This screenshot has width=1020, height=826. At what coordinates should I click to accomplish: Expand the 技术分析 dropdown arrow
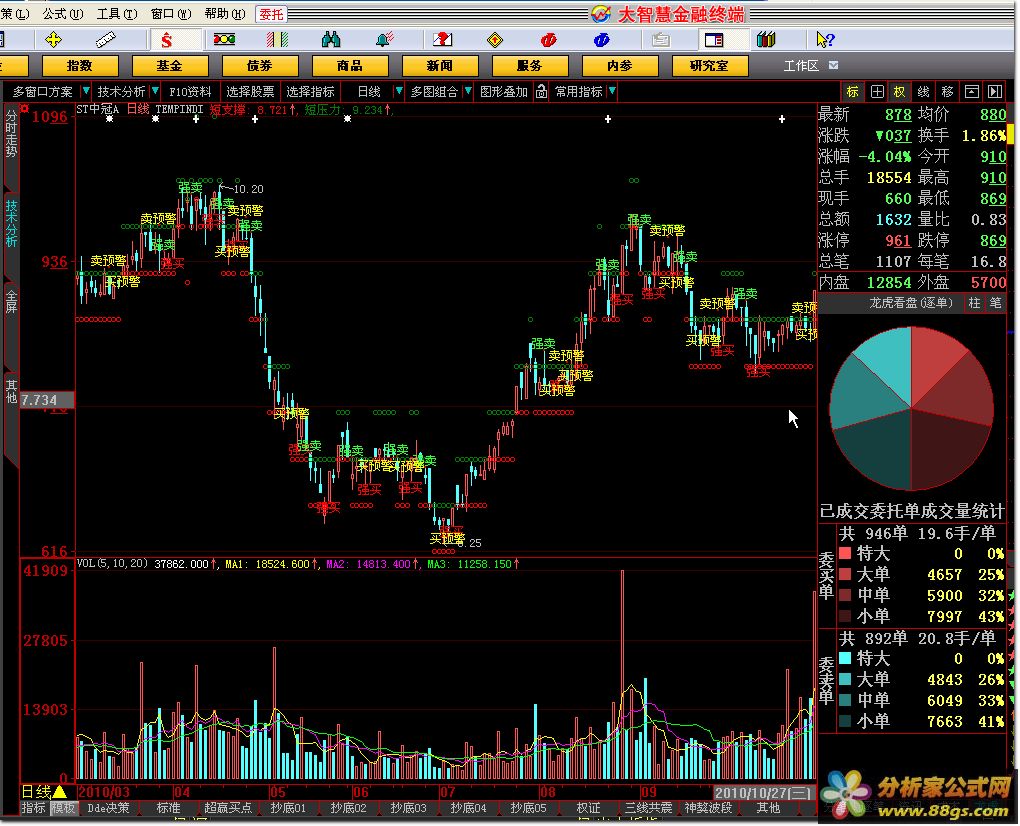pos(155,92)
